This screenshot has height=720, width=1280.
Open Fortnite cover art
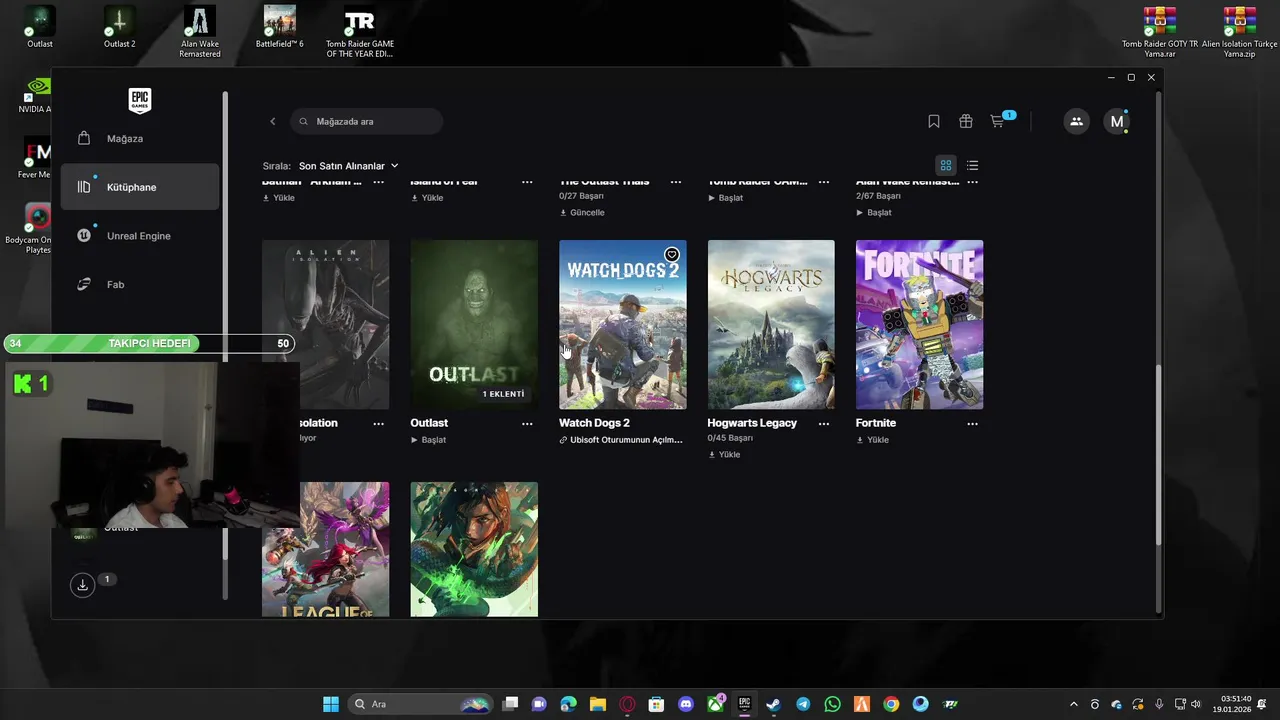[x=919, y=324]
